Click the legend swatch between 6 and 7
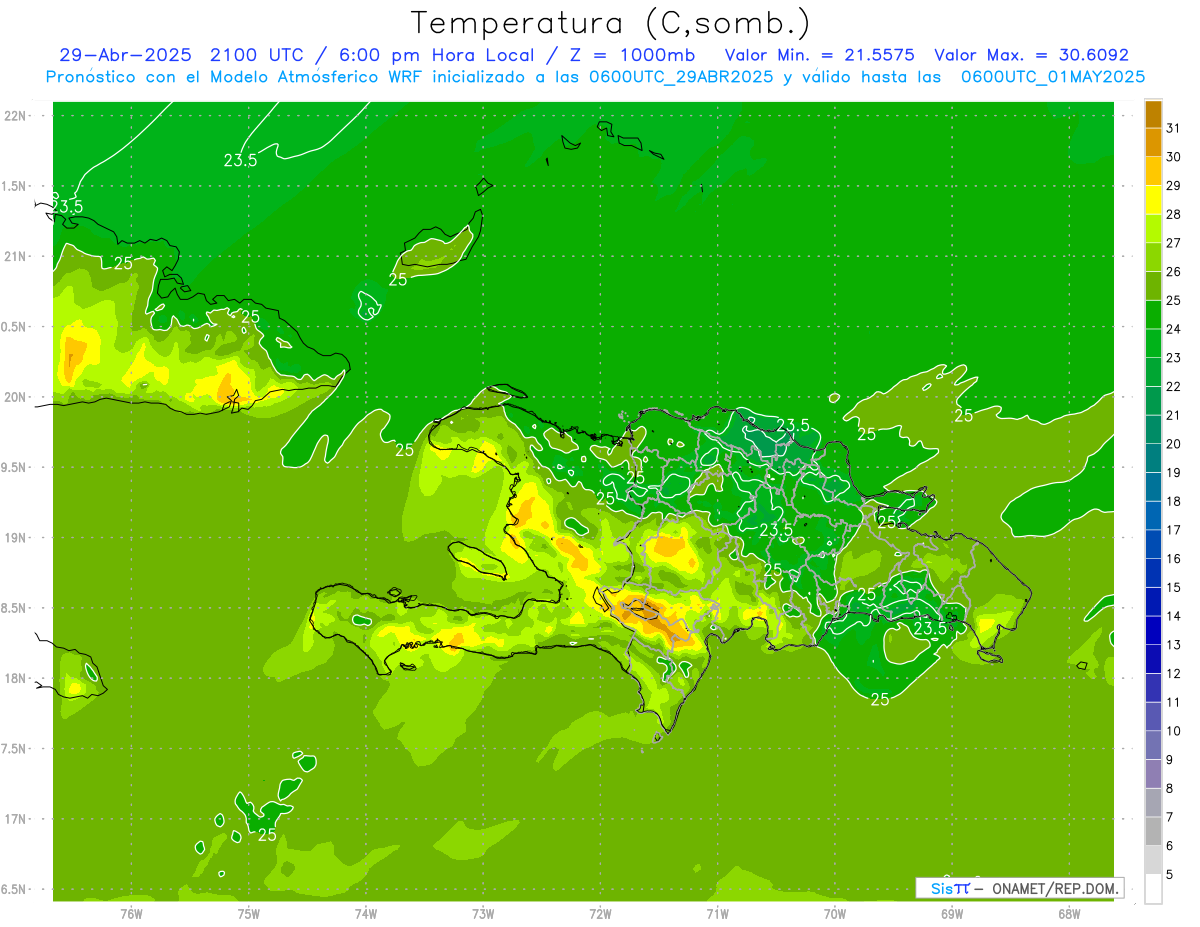 click(x=1153, y=831)
